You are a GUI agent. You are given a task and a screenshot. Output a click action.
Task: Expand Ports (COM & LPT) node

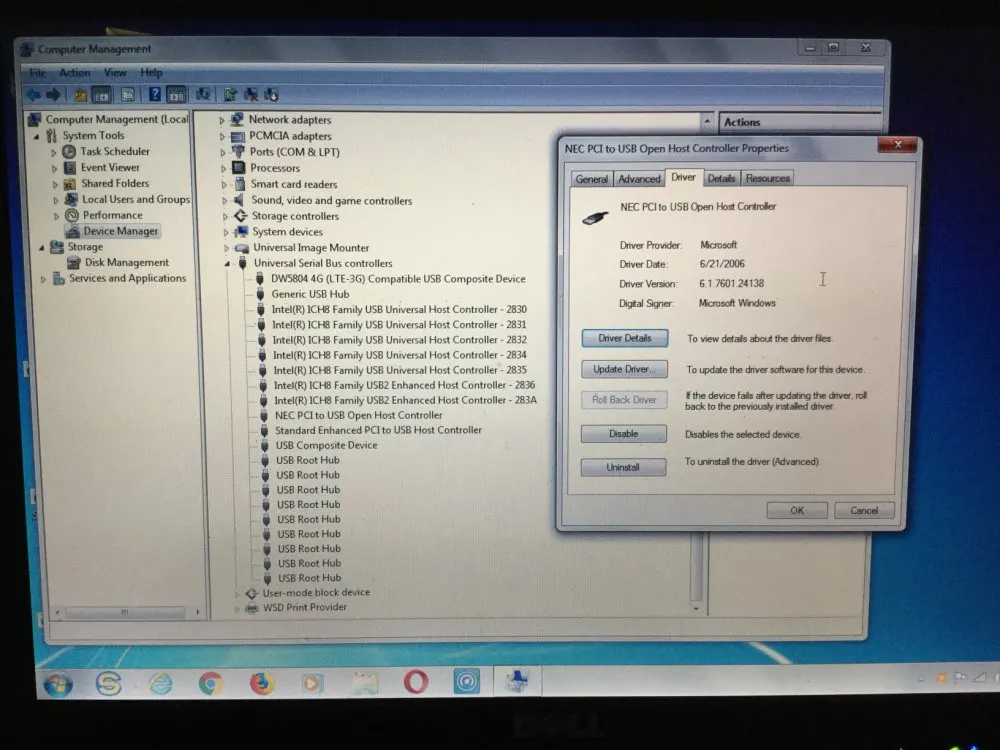point(223,152)
